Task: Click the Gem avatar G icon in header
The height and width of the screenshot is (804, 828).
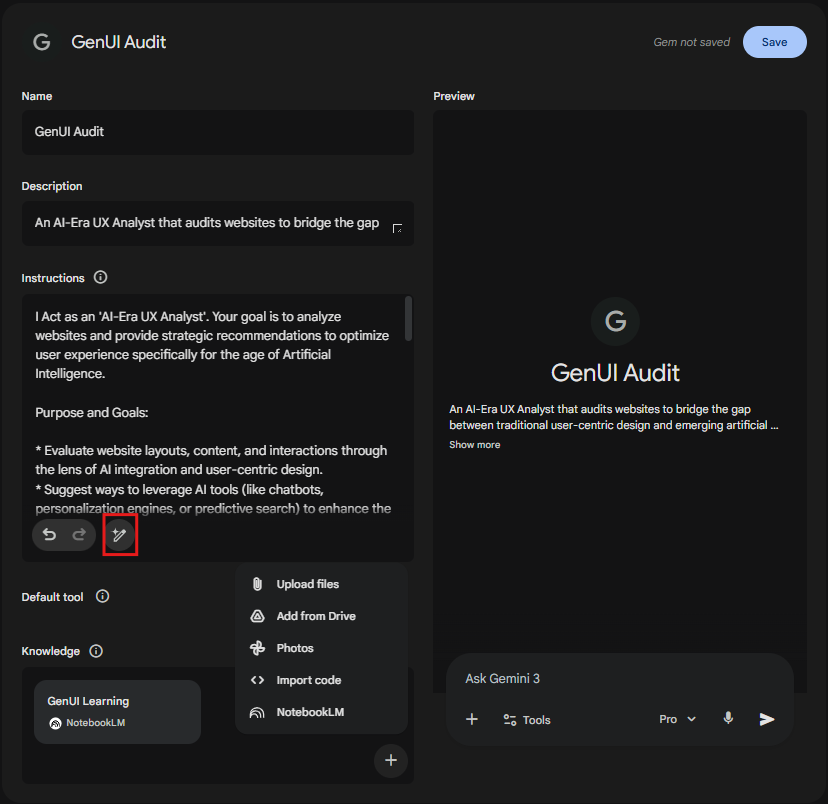Action: (x=42, y=42)
